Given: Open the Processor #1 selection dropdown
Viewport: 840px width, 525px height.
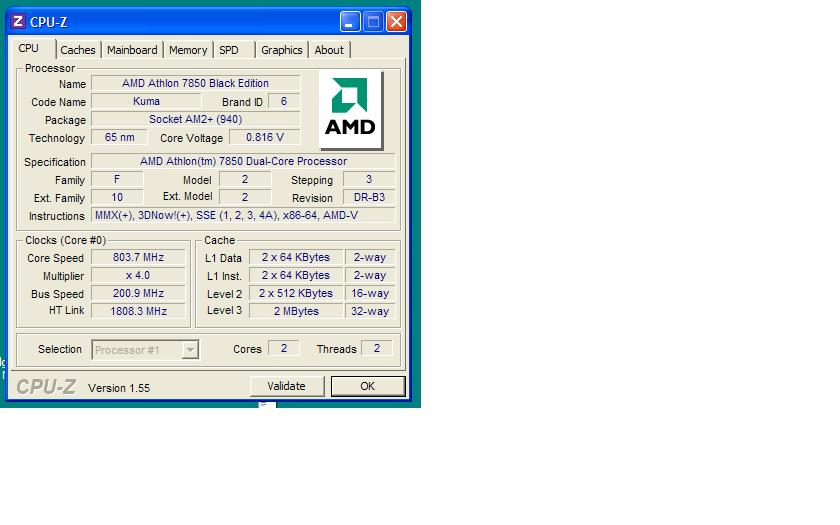Looking at the screenshot, I should [x=145, y=350].
